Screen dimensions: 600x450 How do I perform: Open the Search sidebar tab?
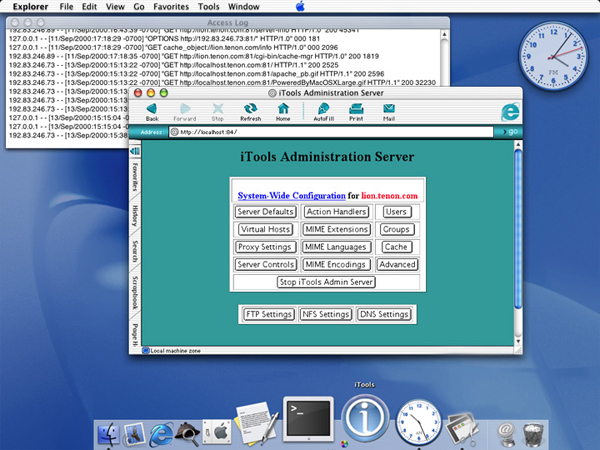click(135, 251)
